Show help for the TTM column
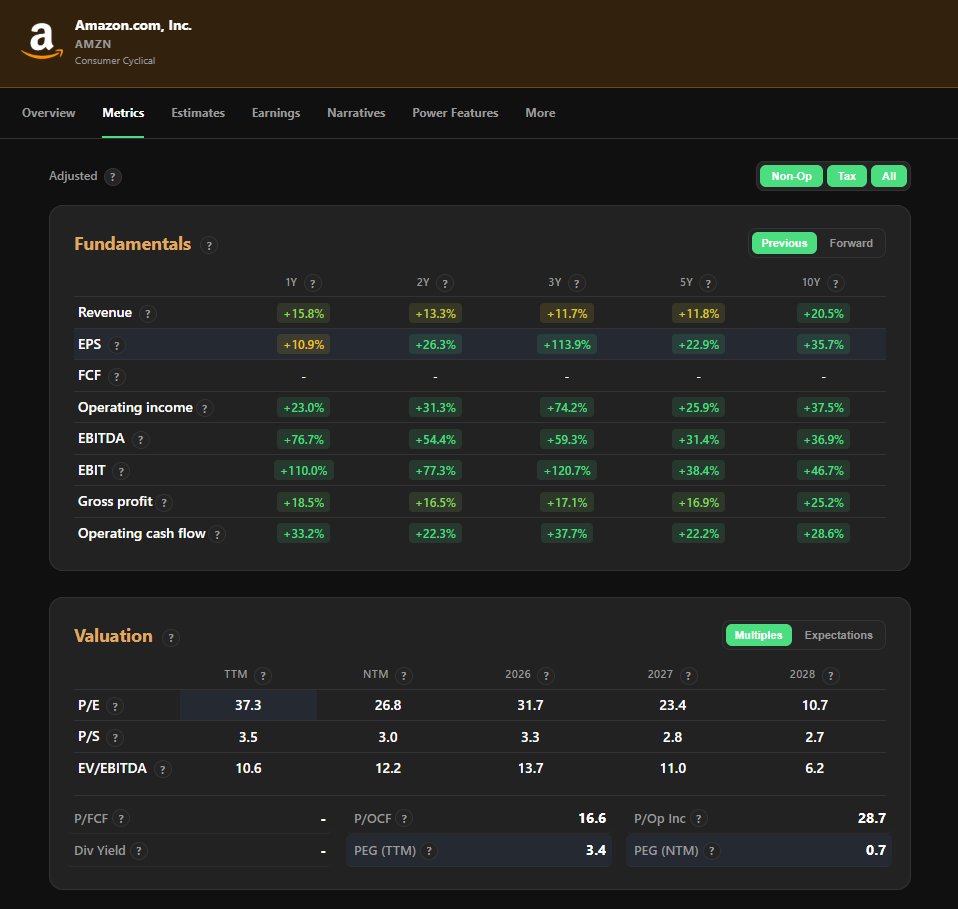The width and height of the screenshot is (958, 909). click(263, 676)
